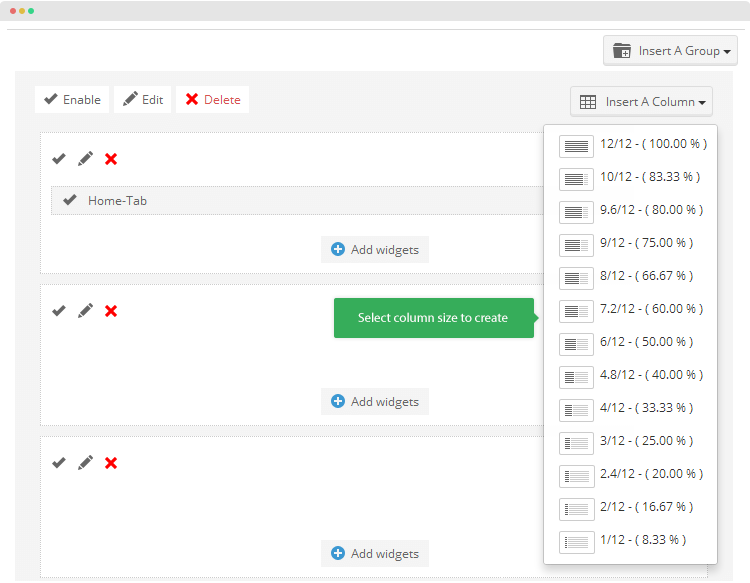Remove the second column with red X

tap(111, 311)
